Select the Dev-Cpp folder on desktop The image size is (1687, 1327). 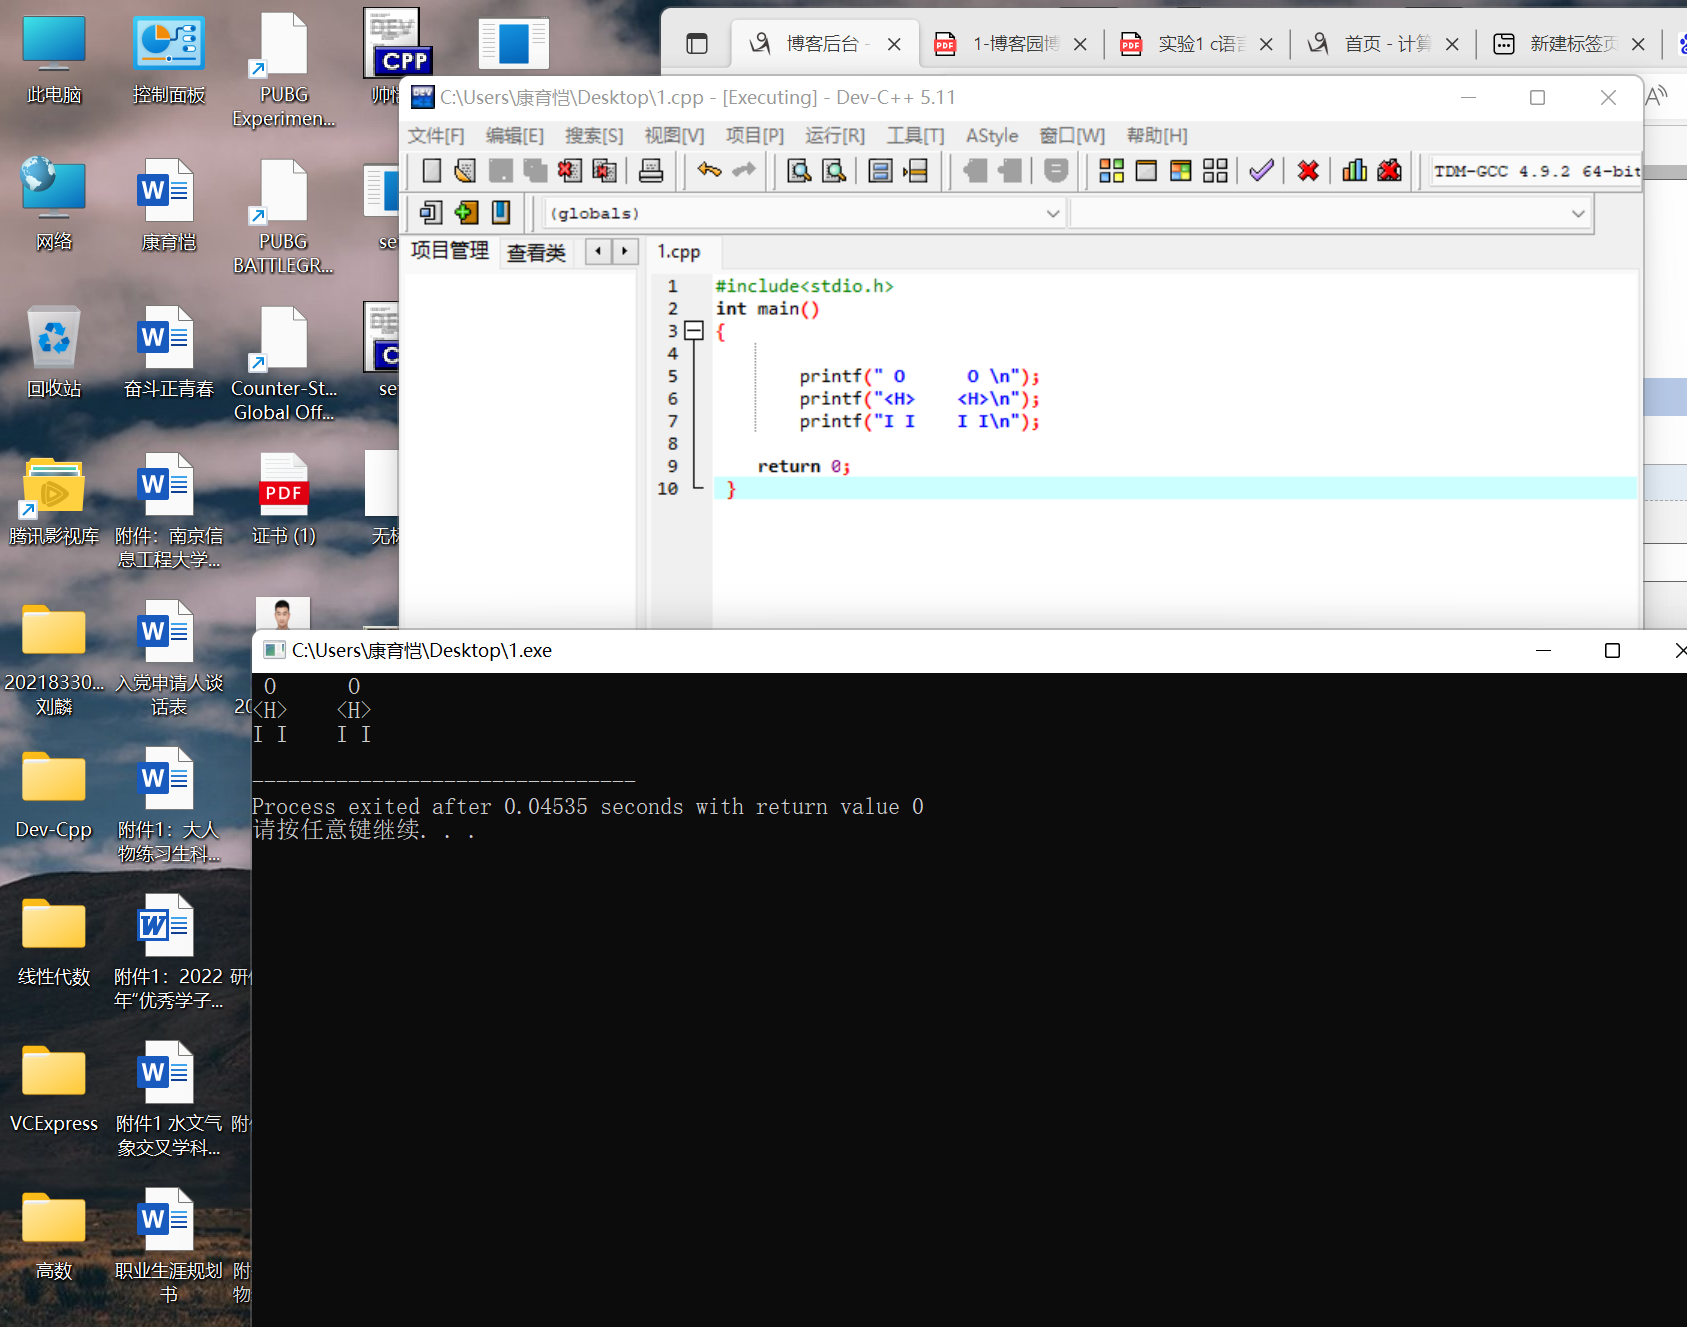click(54, 795)
